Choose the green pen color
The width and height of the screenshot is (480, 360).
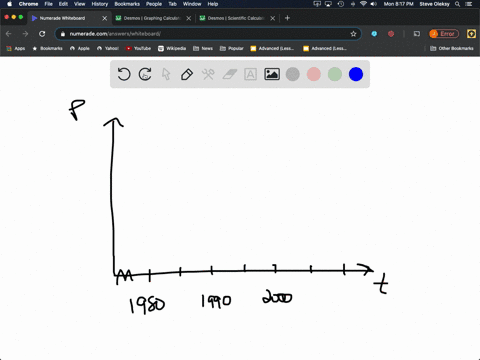tap(335, 74)
